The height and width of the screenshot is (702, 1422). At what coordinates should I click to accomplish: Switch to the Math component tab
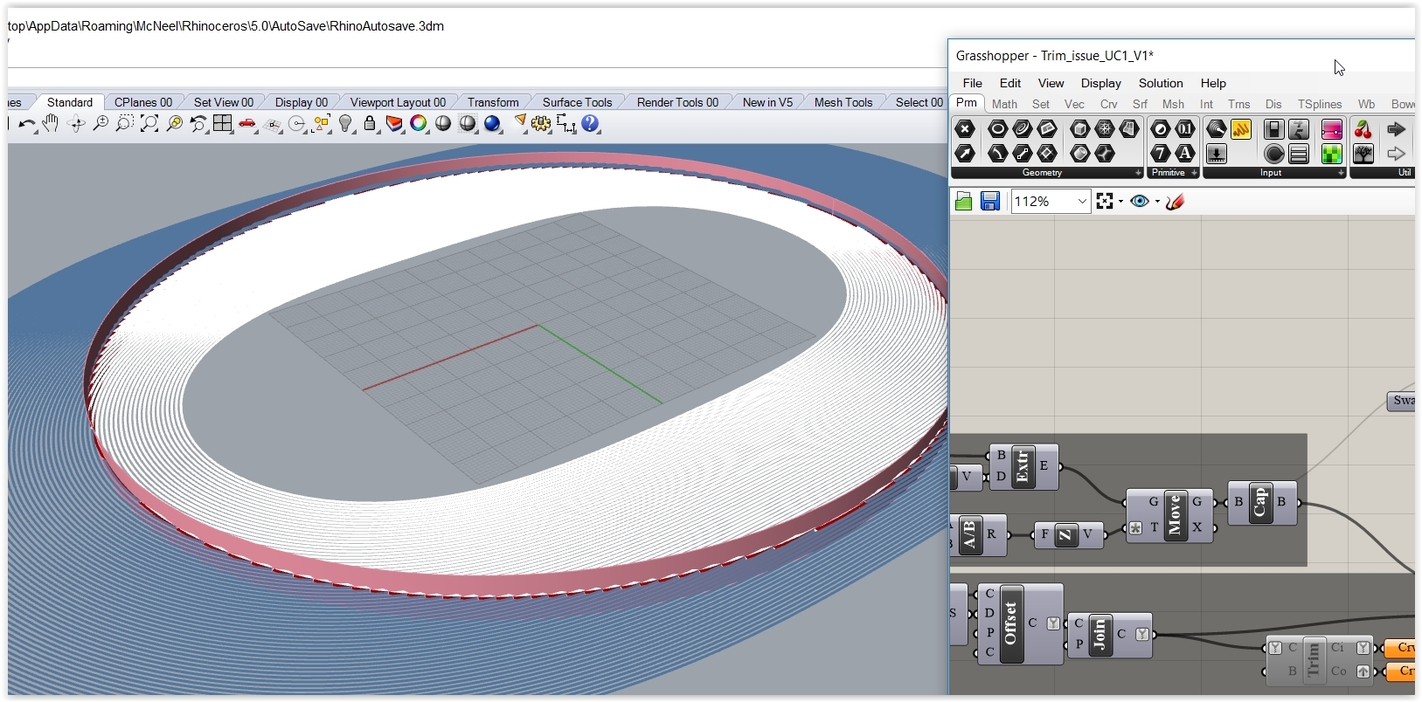[1004, 104]
